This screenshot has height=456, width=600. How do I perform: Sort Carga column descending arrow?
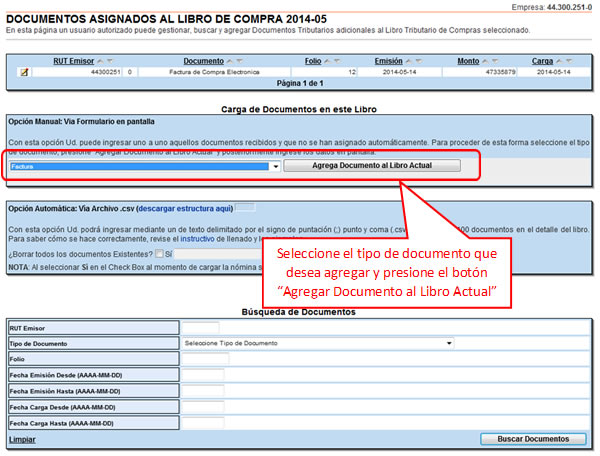[569, 61]
